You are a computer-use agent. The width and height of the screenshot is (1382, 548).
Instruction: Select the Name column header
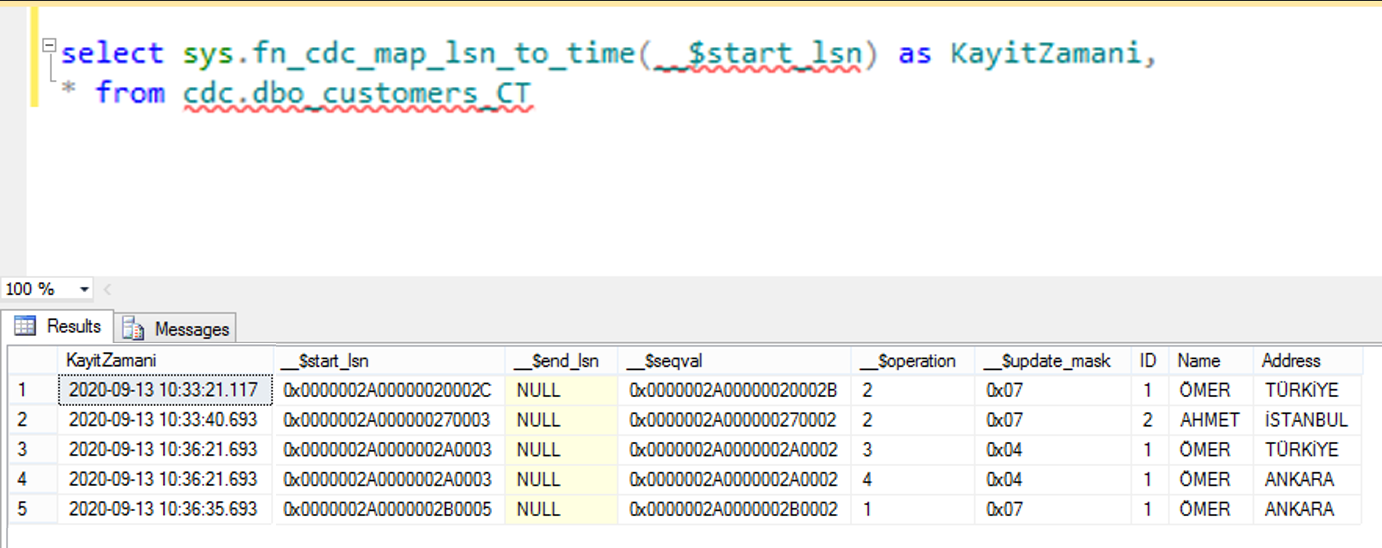[x=1211, y=360]
